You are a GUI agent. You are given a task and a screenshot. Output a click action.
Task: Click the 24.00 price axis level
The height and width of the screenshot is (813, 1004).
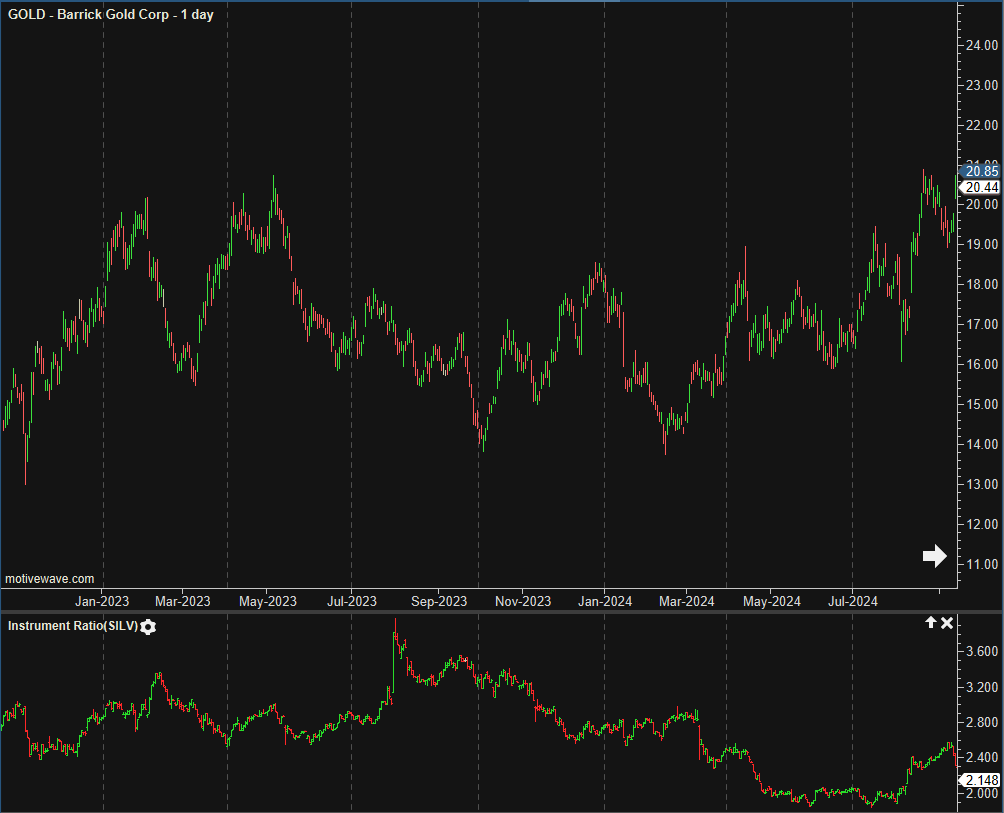pyautogui.click(x=981, y=45)
